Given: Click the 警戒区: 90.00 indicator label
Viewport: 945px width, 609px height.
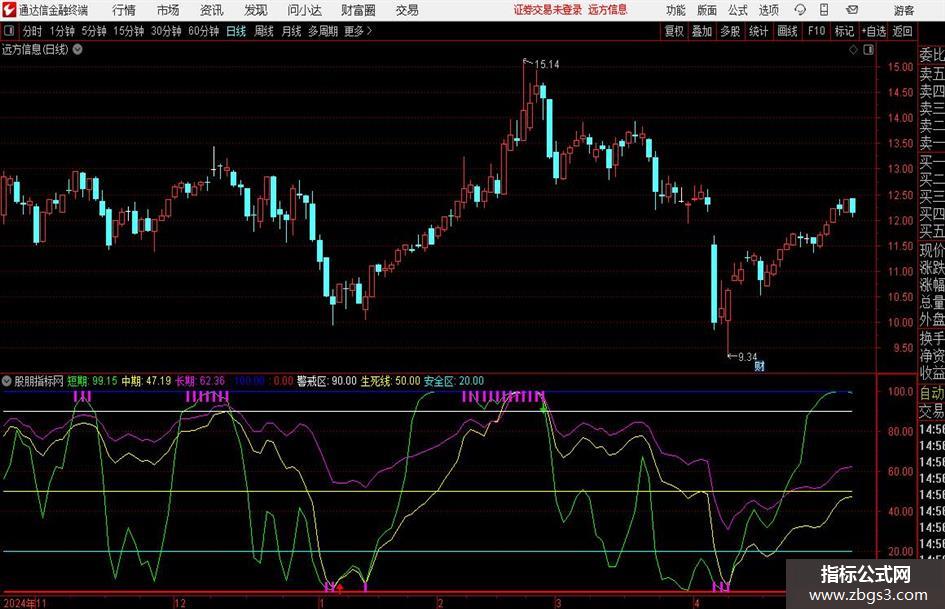Looking at the screenshot, I should 327,380.
